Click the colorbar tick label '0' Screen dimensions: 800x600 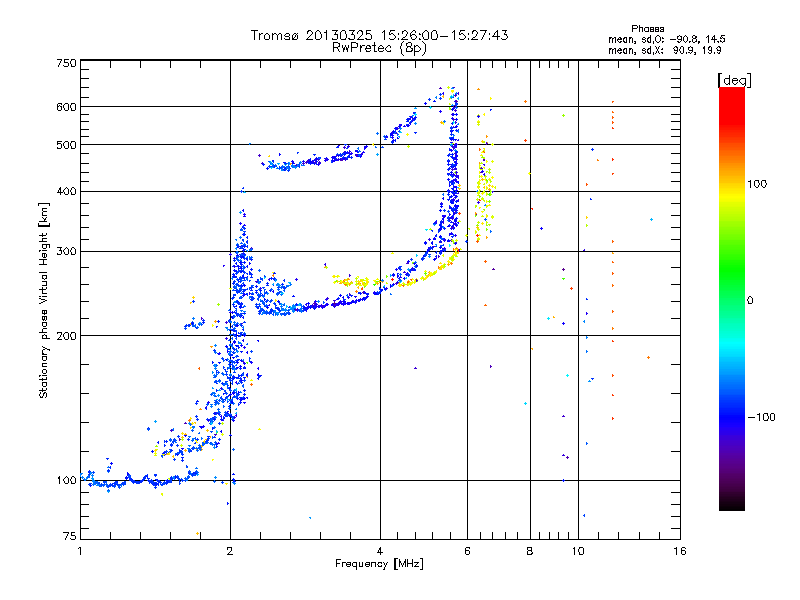coord(750,300)
